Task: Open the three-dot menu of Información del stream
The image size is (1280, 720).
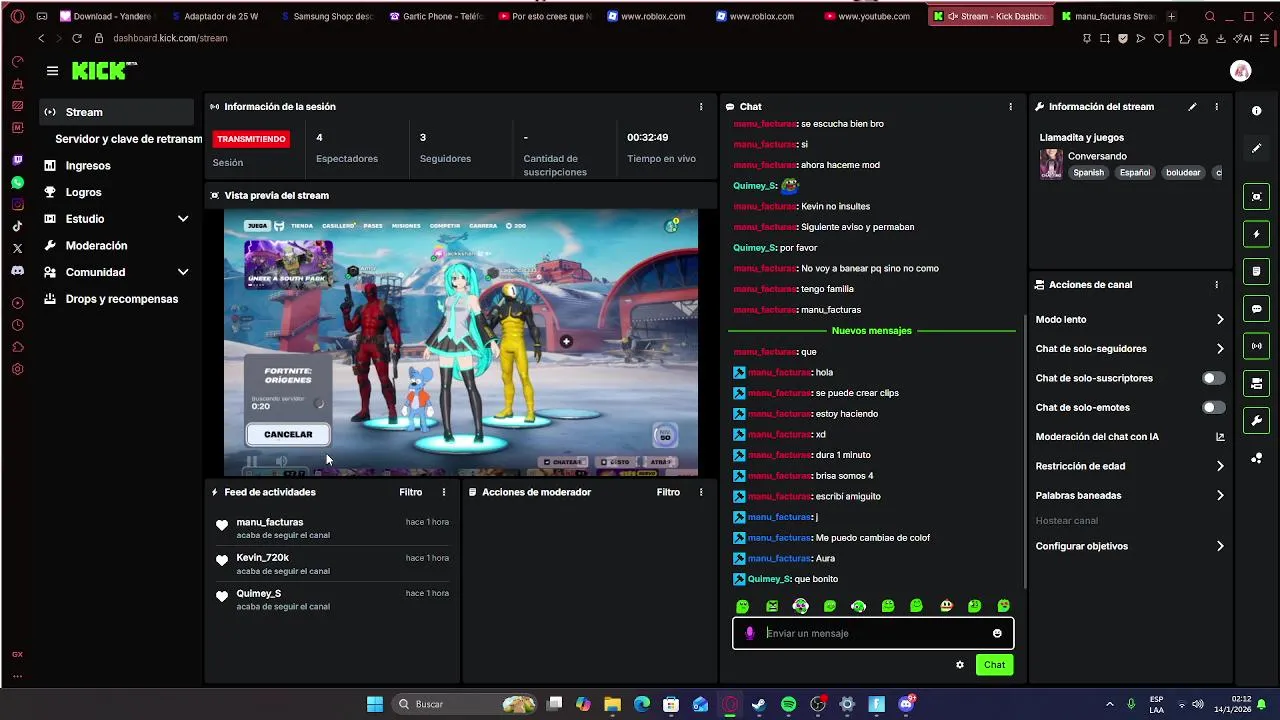Action: [1216, 107]
